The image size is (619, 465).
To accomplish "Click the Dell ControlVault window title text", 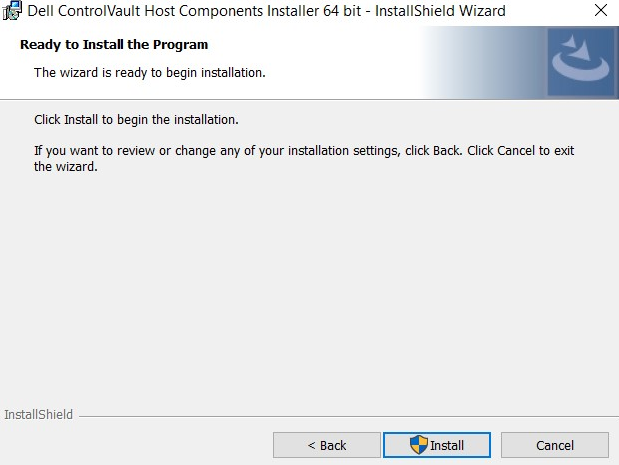I will (x=267, y=11).
